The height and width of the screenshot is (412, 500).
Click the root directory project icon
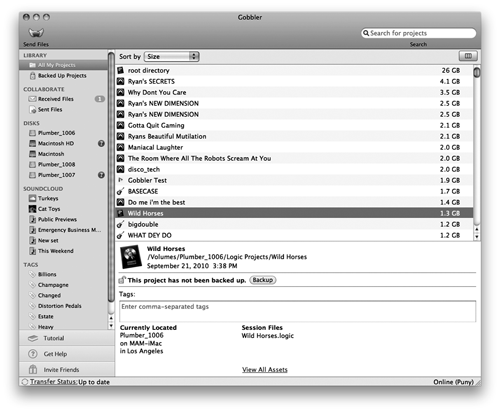(121, 70)
